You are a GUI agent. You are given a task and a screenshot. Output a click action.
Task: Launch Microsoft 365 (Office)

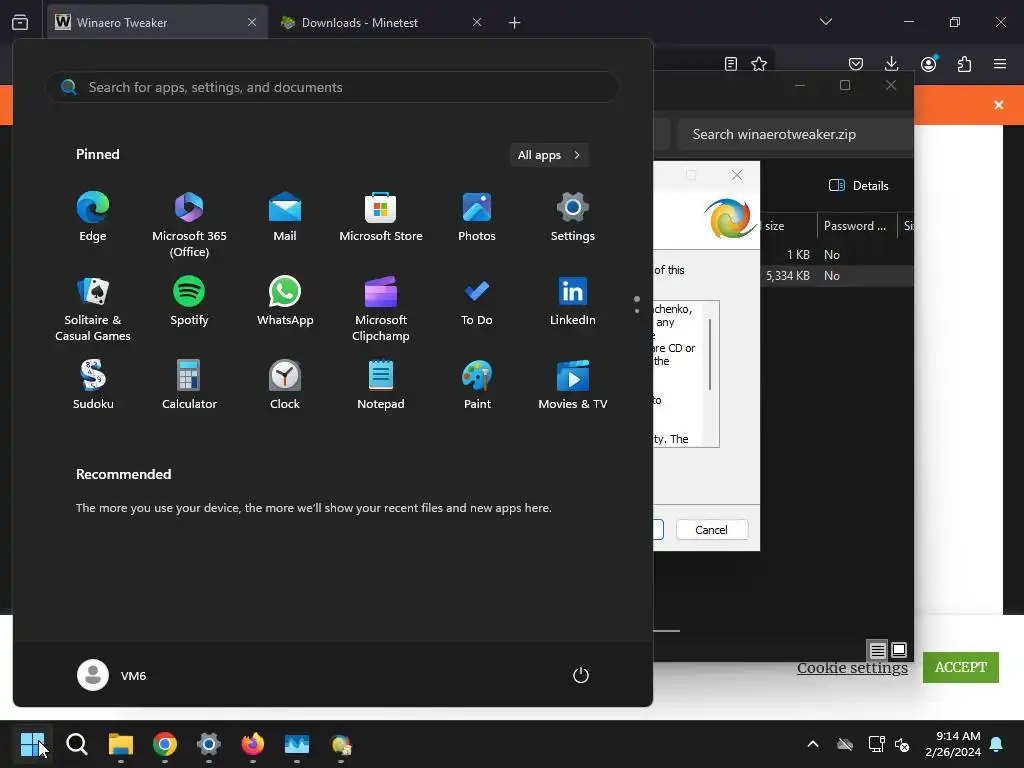pyautogui.click(x=189, y=224)
